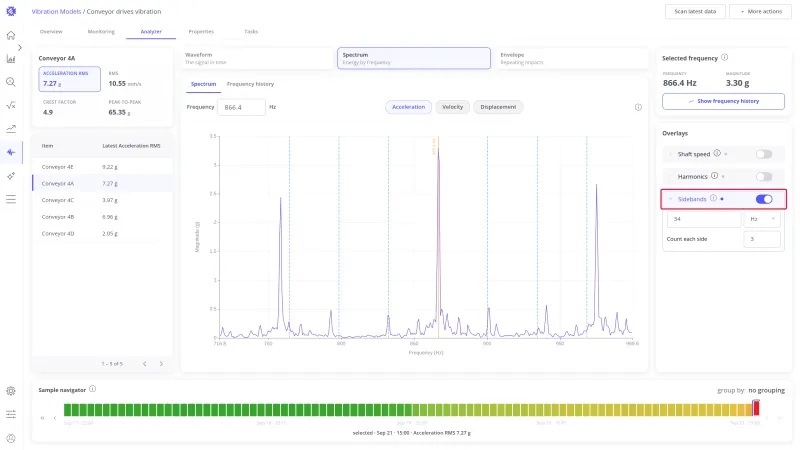Open the sideband Hz unit dropdown
Viewport: 800px width, 450px height.
pos(762,219)
